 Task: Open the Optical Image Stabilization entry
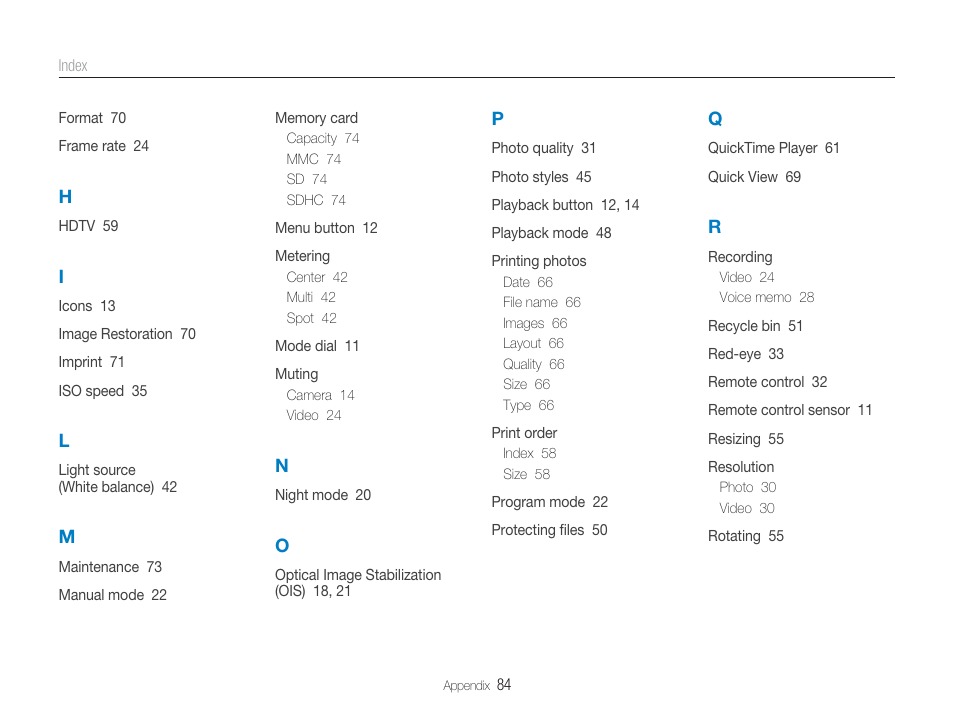click(x=358, y=583)
